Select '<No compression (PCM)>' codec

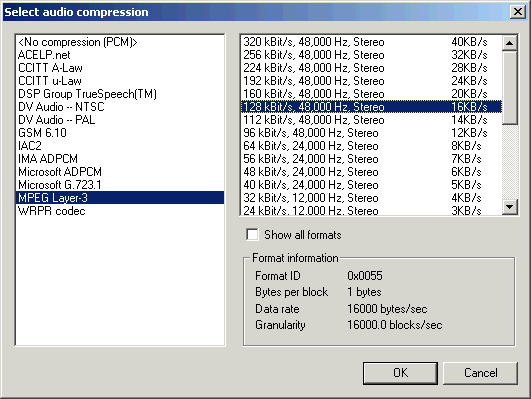(120, 42)
